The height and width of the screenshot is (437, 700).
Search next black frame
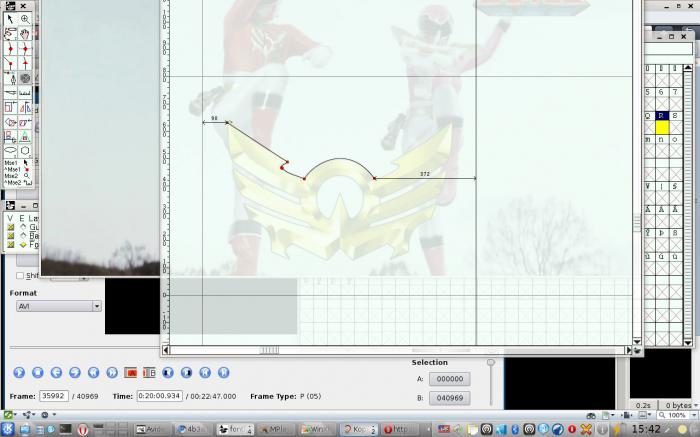[186, 372]
